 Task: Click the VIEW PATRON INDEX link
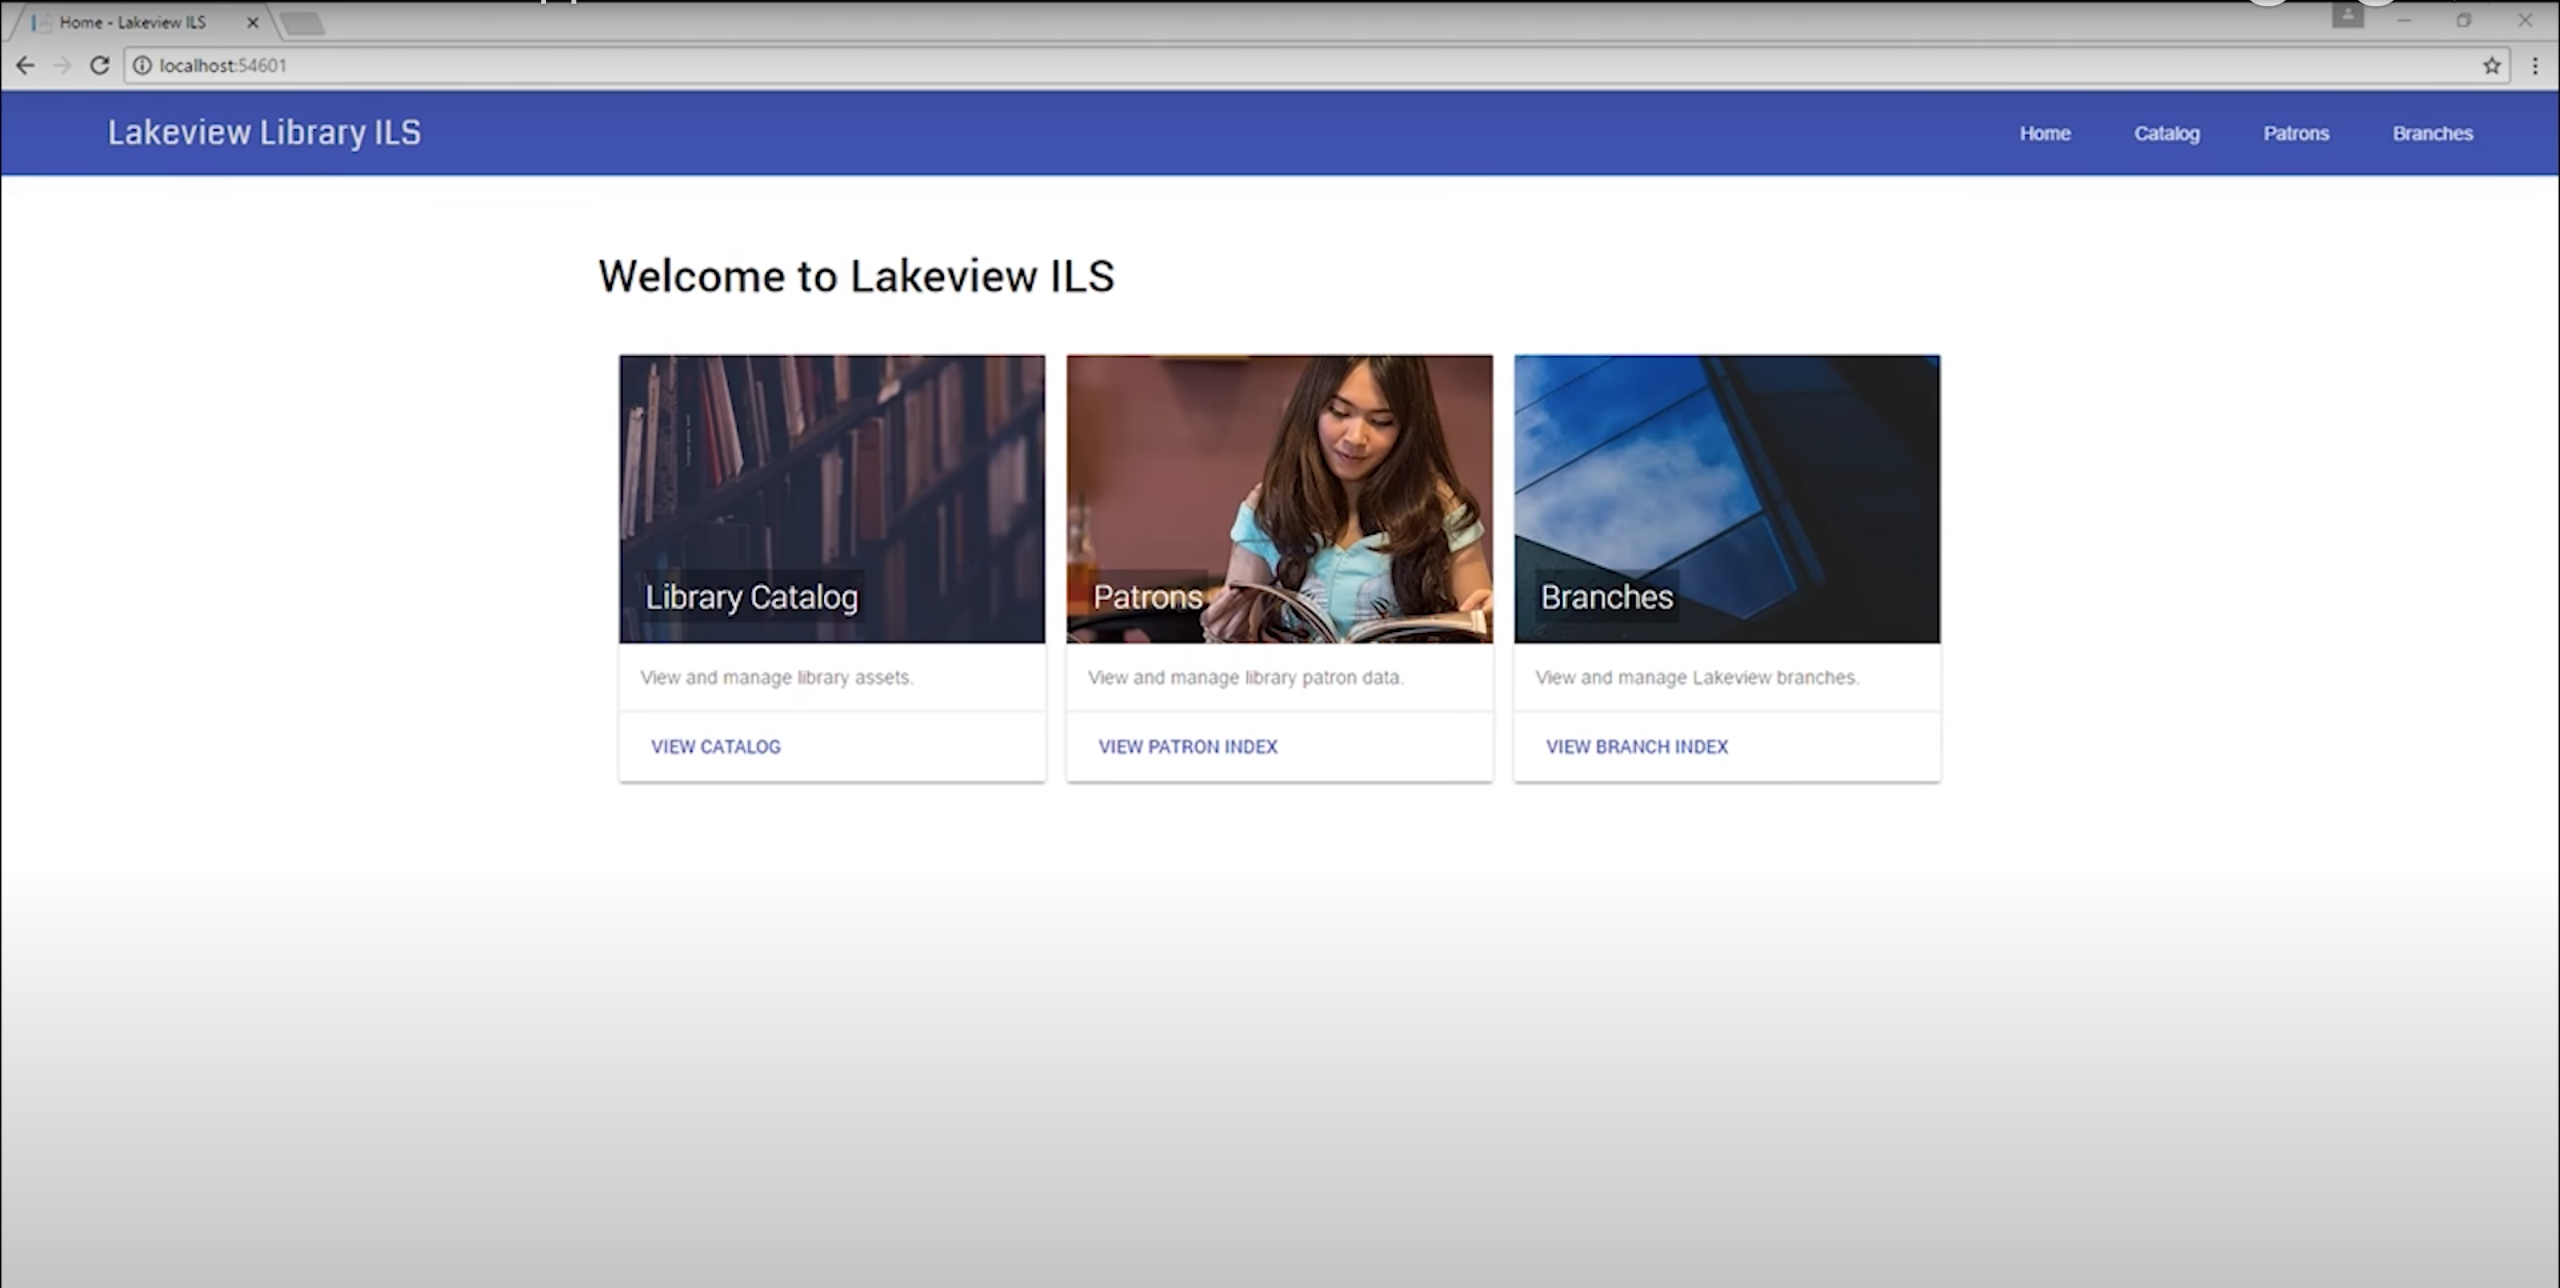1187,747
